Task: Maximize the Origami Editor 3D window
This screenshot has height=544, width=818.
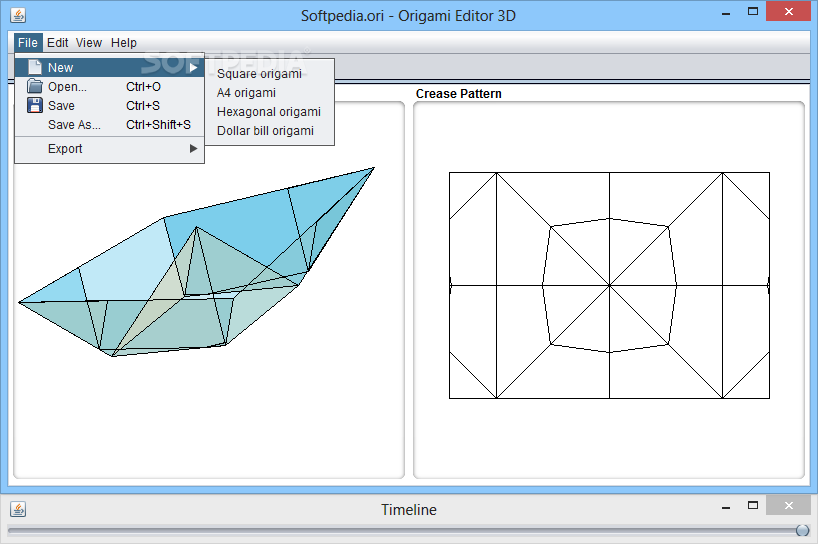Action: (753, 11)
